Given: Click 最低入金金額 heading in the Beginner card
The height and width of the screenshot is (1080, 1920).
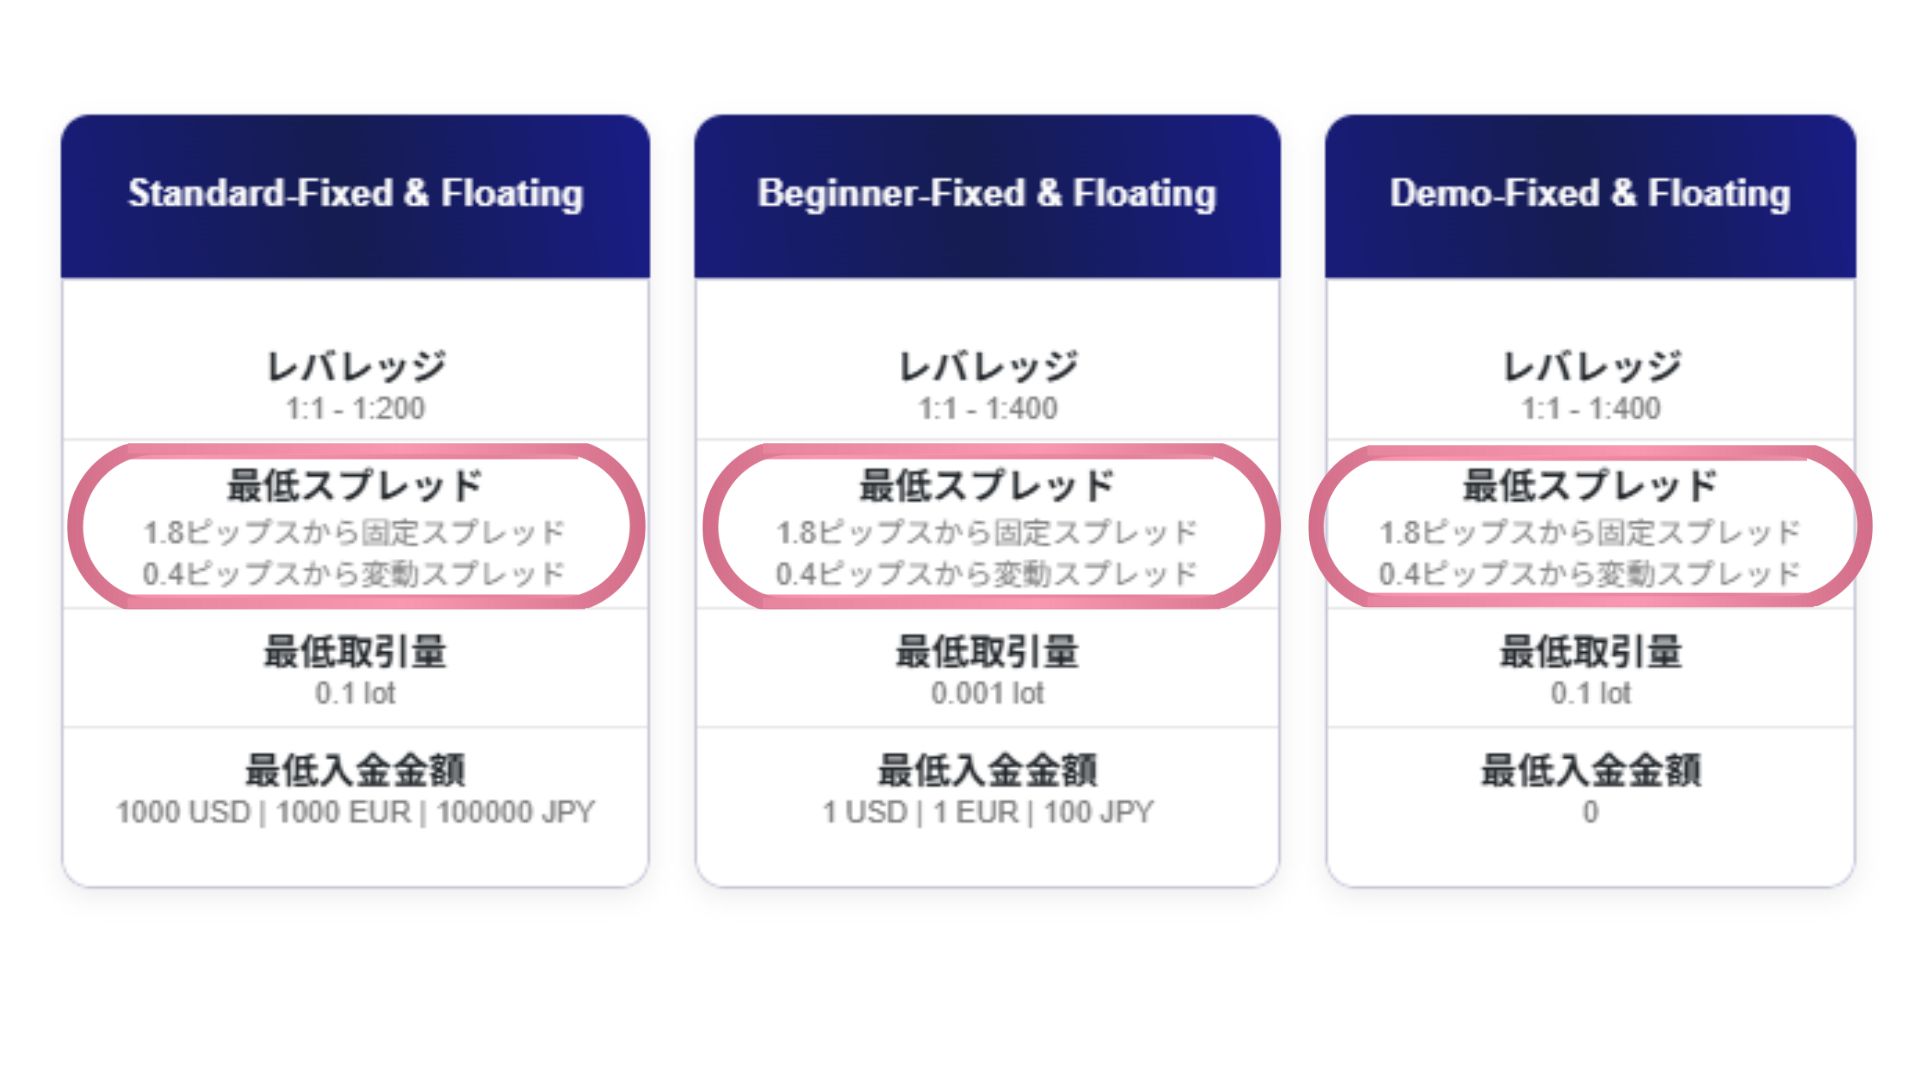Looking at the screenshot, I should [x=987, y=770].
